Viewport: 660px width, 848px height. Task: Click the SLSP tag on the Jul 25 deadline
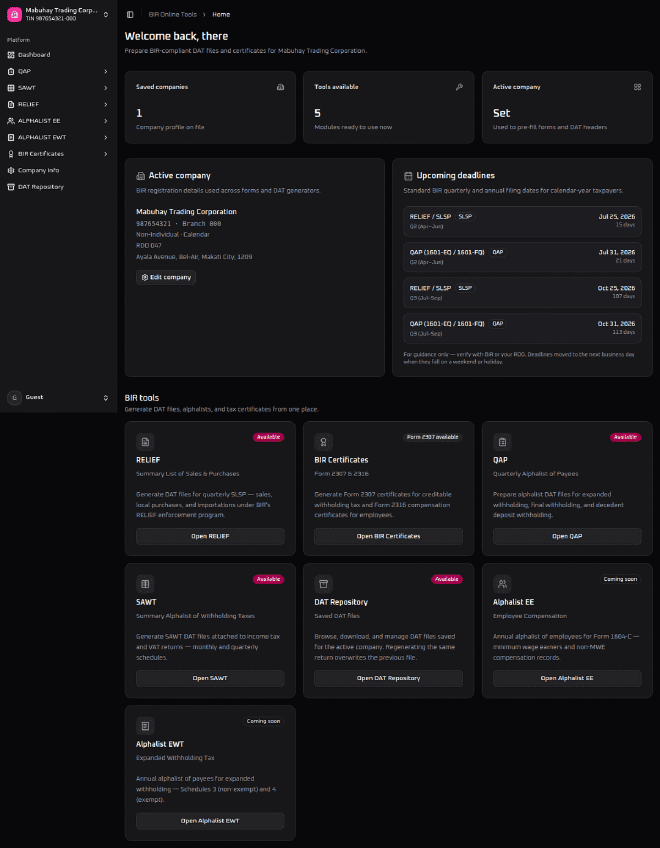[465, 216]
